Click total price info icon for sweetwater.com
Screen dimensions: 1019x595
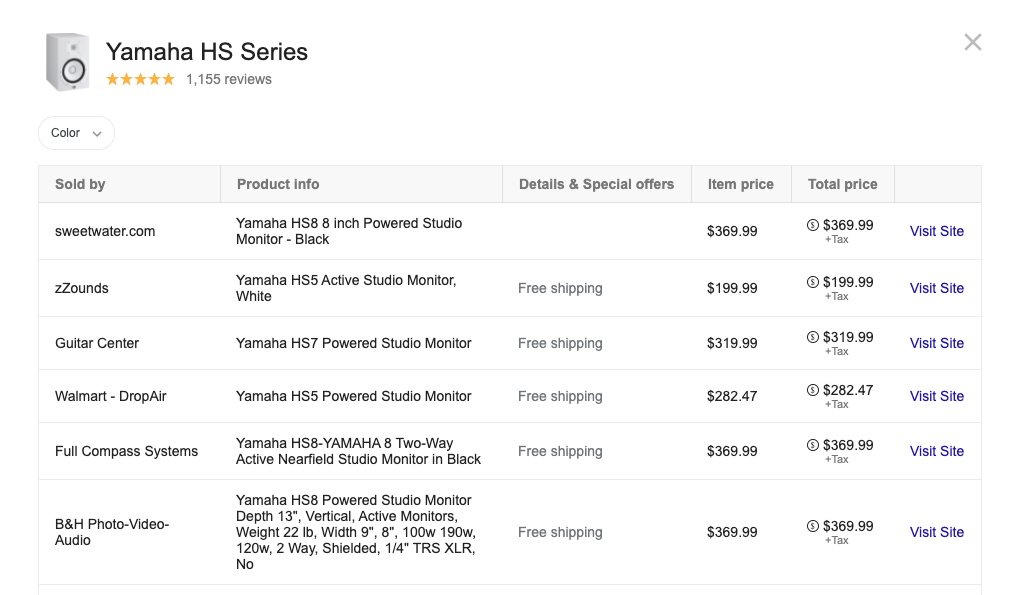tap(813, 225)
